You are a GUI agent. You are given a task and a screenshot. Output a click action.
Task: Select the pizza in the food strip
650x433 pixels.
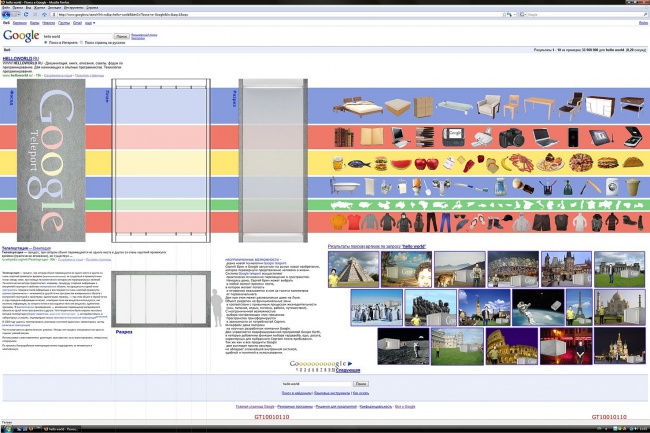pyautogui.click(x=581, y=162)
